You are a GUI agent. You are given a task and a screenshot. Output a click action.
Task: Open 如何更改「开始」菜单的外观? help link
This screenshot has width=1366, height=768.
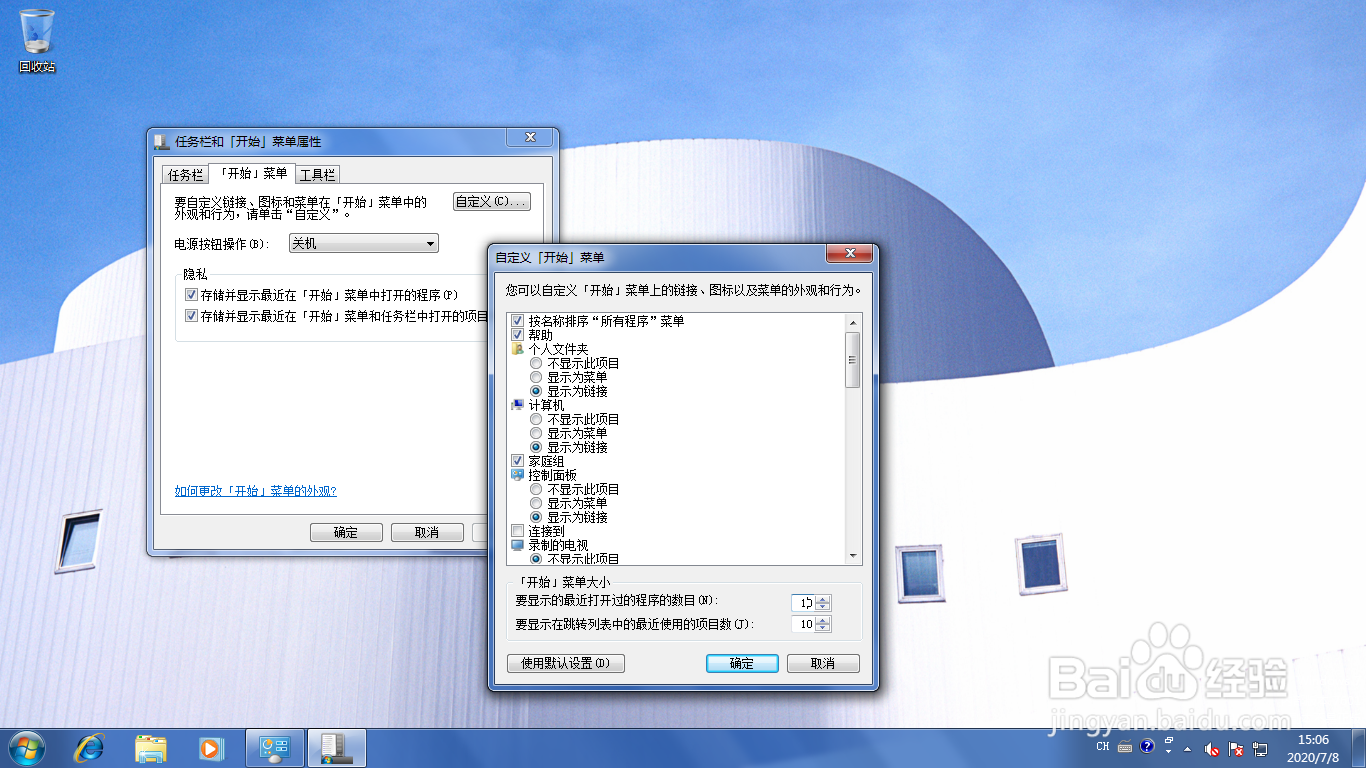(x=255, y=491)
